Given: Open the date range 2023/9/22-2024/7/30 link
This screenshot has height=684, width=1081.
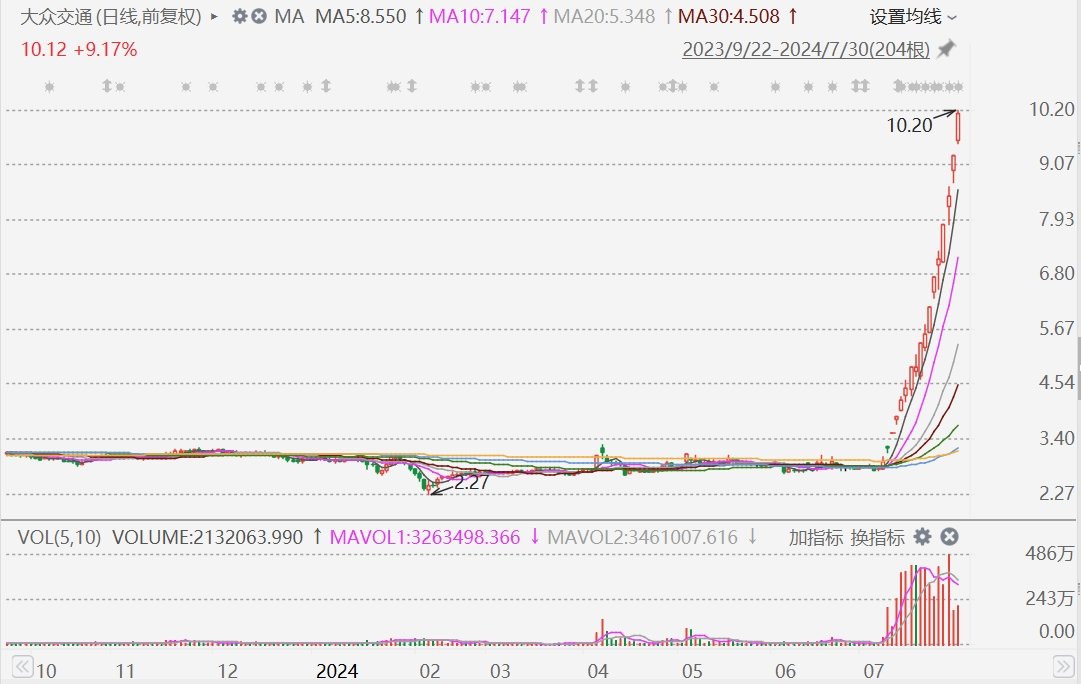Looking at the screenshot, I should [x=805, y=50].
